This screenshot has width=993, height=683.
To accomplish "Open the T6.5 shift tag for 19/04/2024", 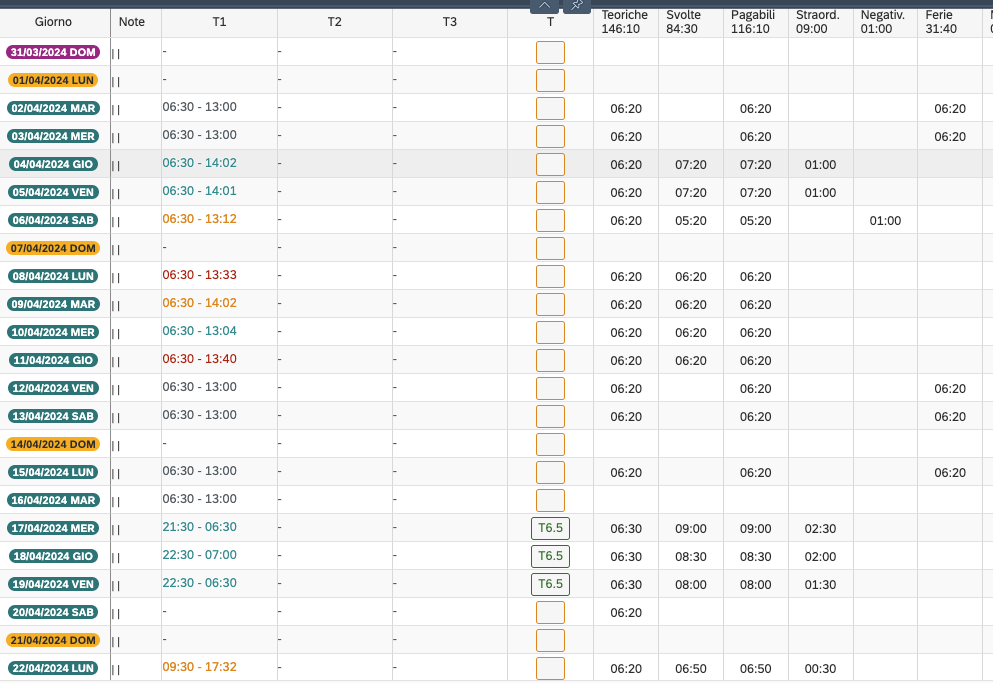I will tap(550, 584).
